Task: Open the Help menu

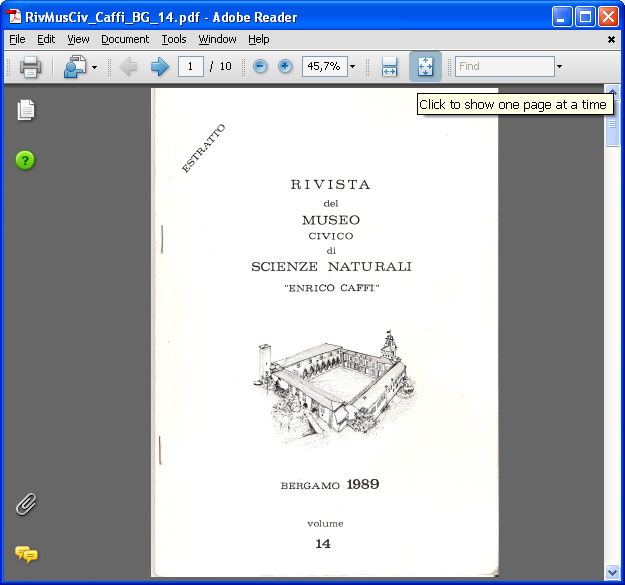Action: pos(259,39)
